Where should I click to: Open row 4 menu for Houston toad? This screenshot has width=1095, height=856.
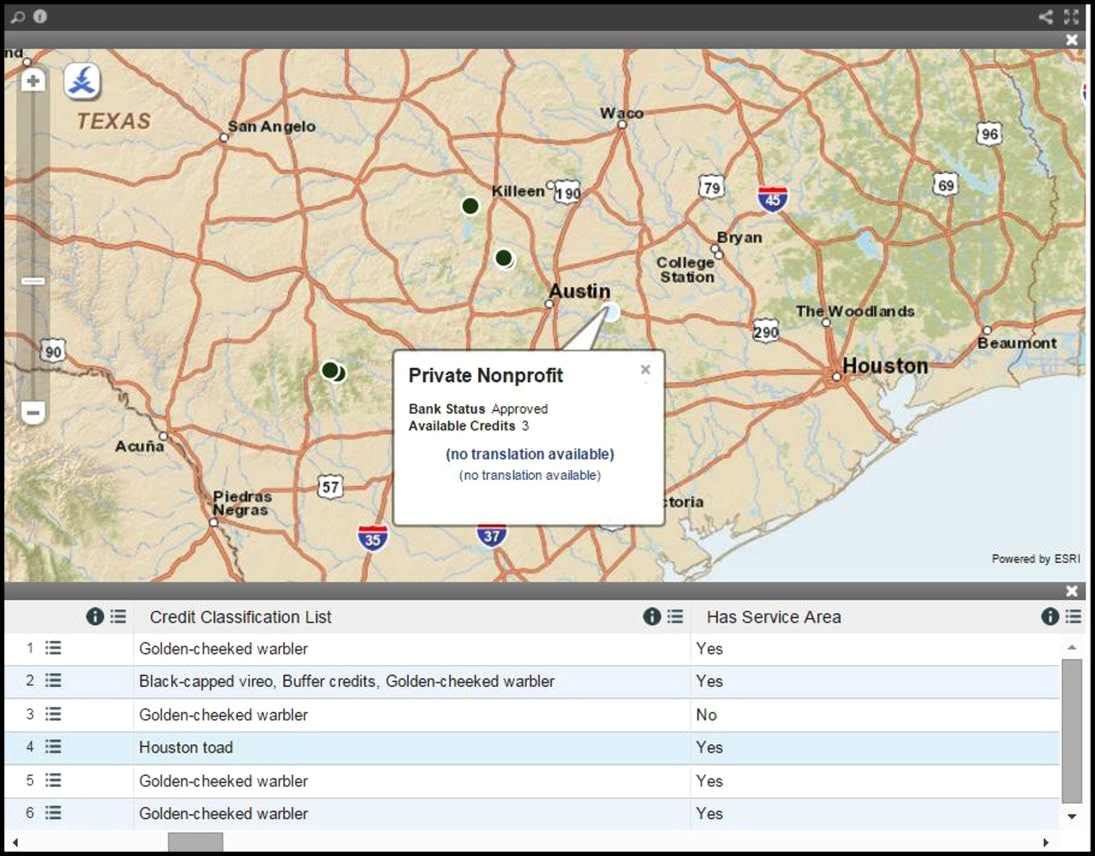(x=53, y=747)
